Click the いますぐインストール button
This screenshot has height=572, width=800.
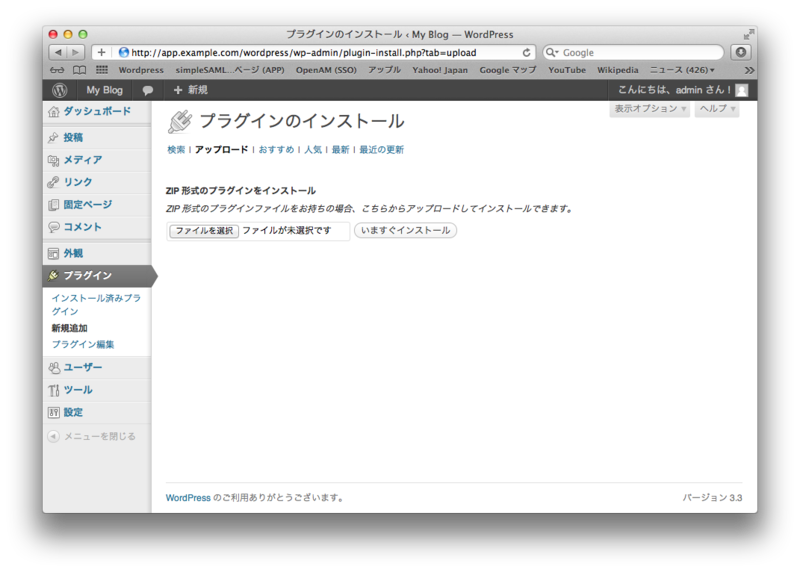click(x=405, y=230)
